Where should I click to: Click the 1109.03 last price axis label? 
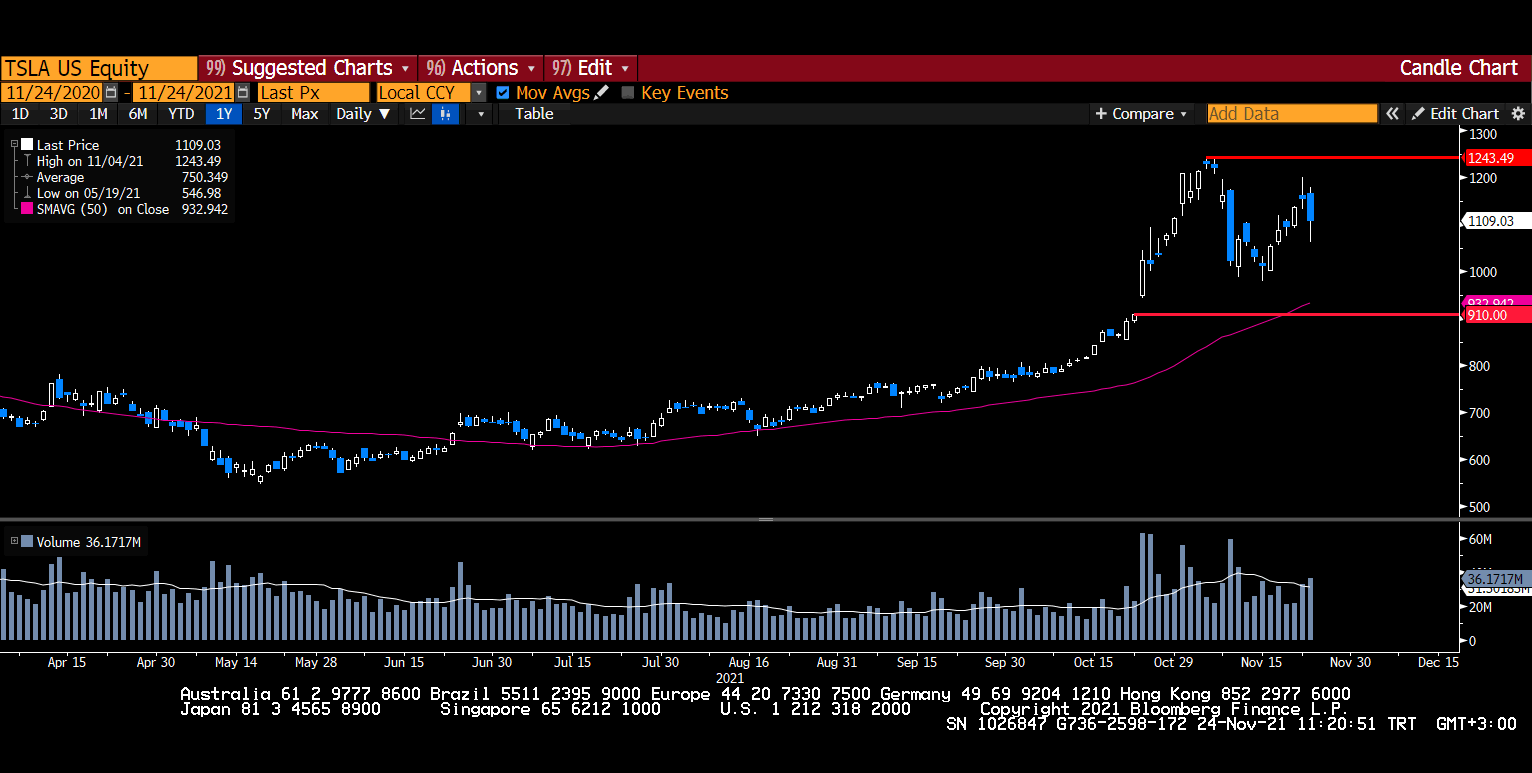click(1496, 221)
